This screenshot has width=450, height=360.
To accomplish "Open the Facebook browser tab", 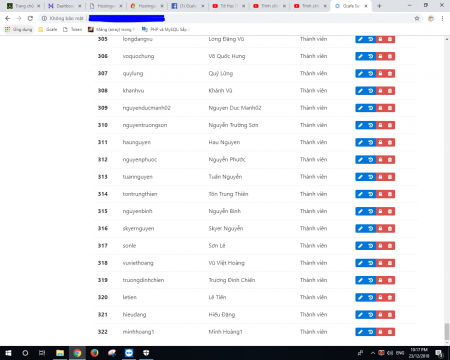I will pyautogui.click(x=188, y=6).
